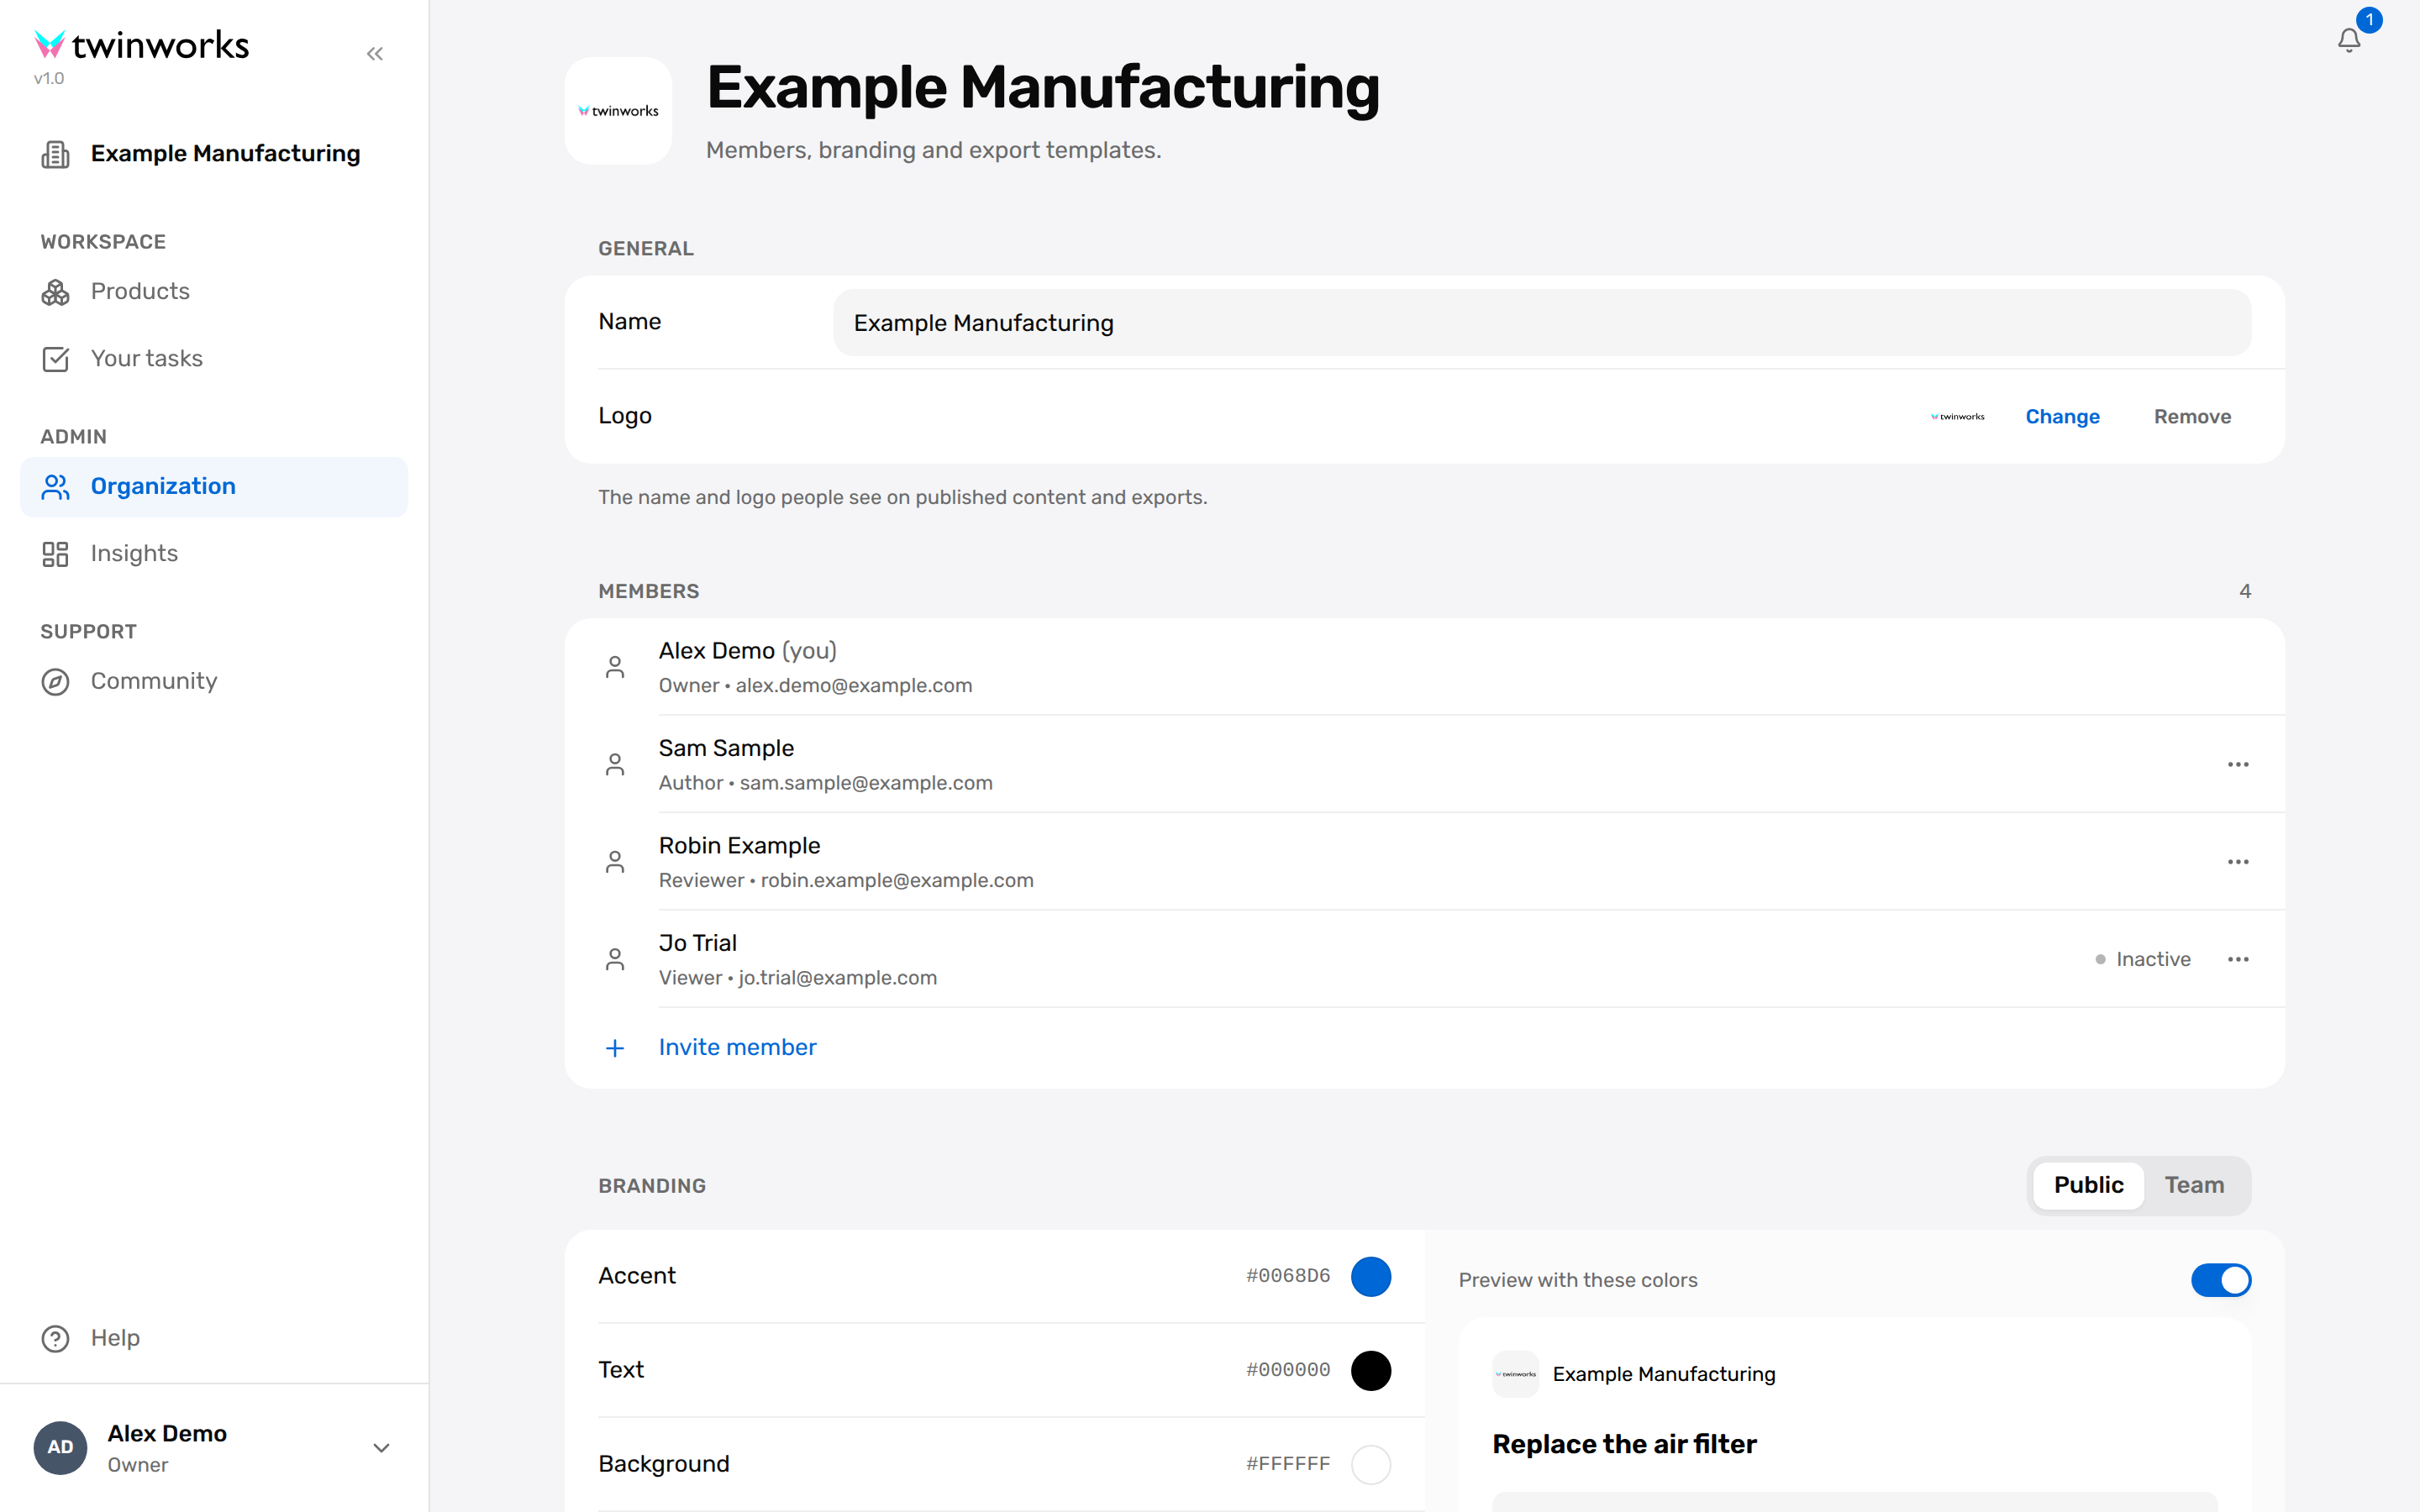Expand the Alex Demo account menu chevron

click(x=381, y=1448)
